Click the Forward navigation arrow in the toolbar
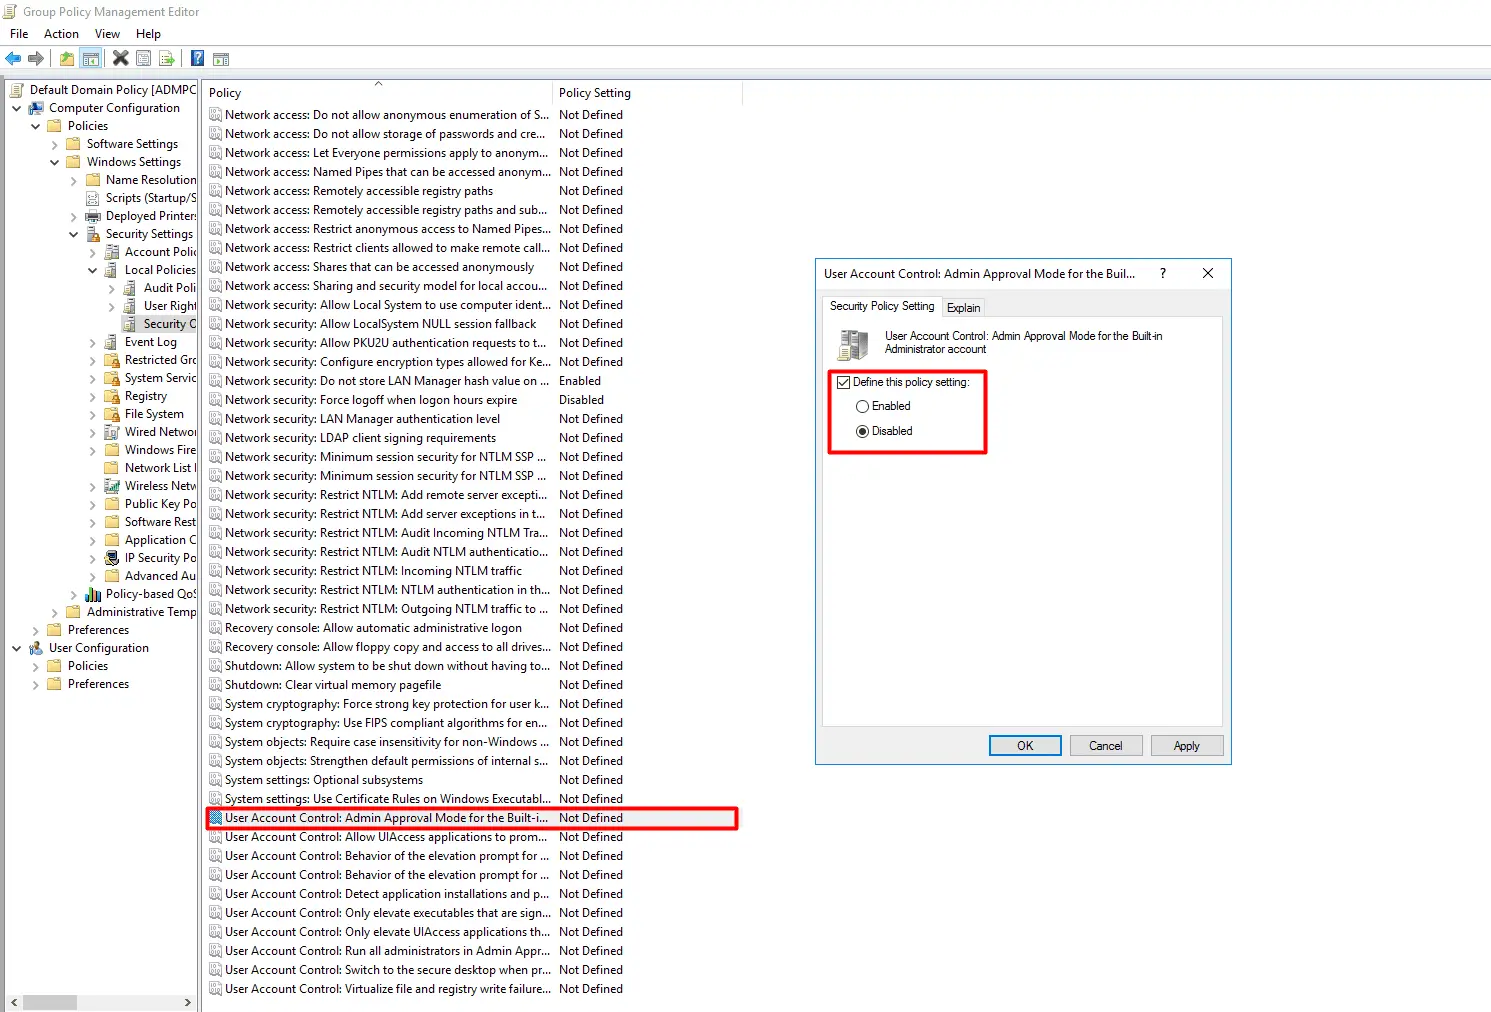 pos(37,57)
